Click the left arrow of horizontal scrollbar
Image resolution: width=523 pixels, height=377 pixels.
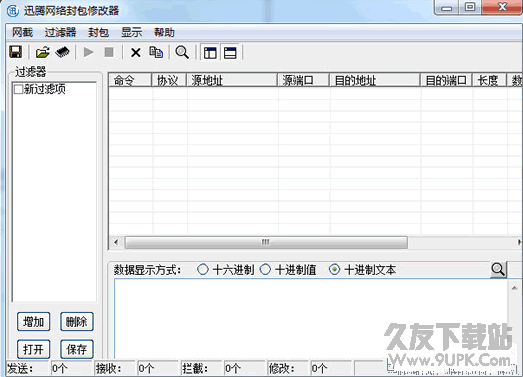tap(116, 242)
